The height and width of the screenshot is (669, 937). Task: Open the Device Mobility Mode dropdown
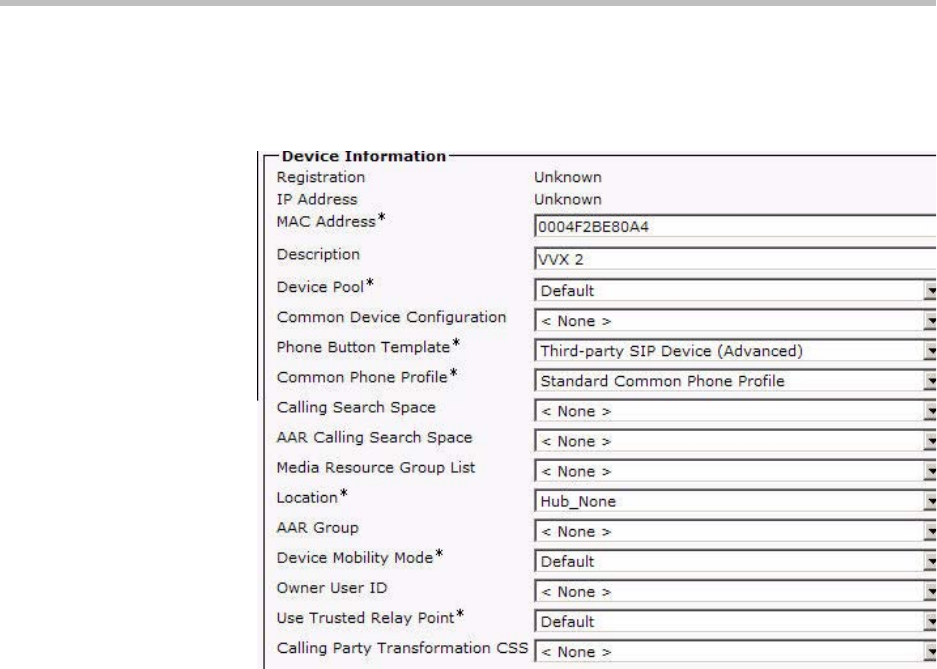click(735, 561)
